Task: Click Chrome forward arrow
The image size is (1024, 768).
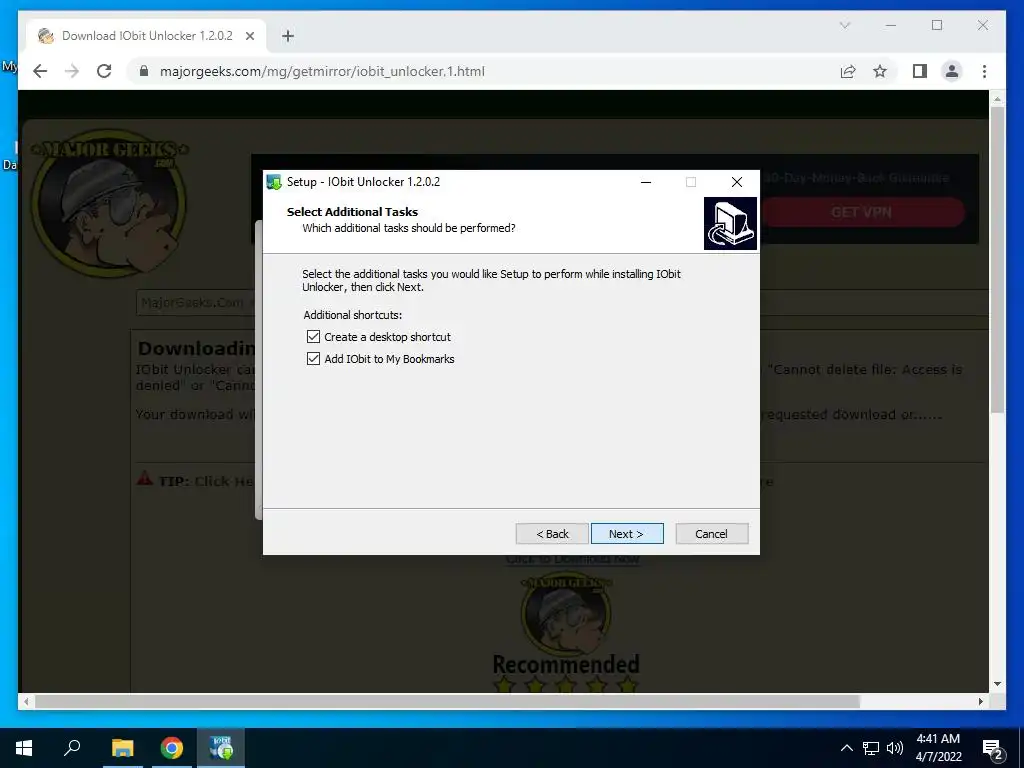Action: 72,71
